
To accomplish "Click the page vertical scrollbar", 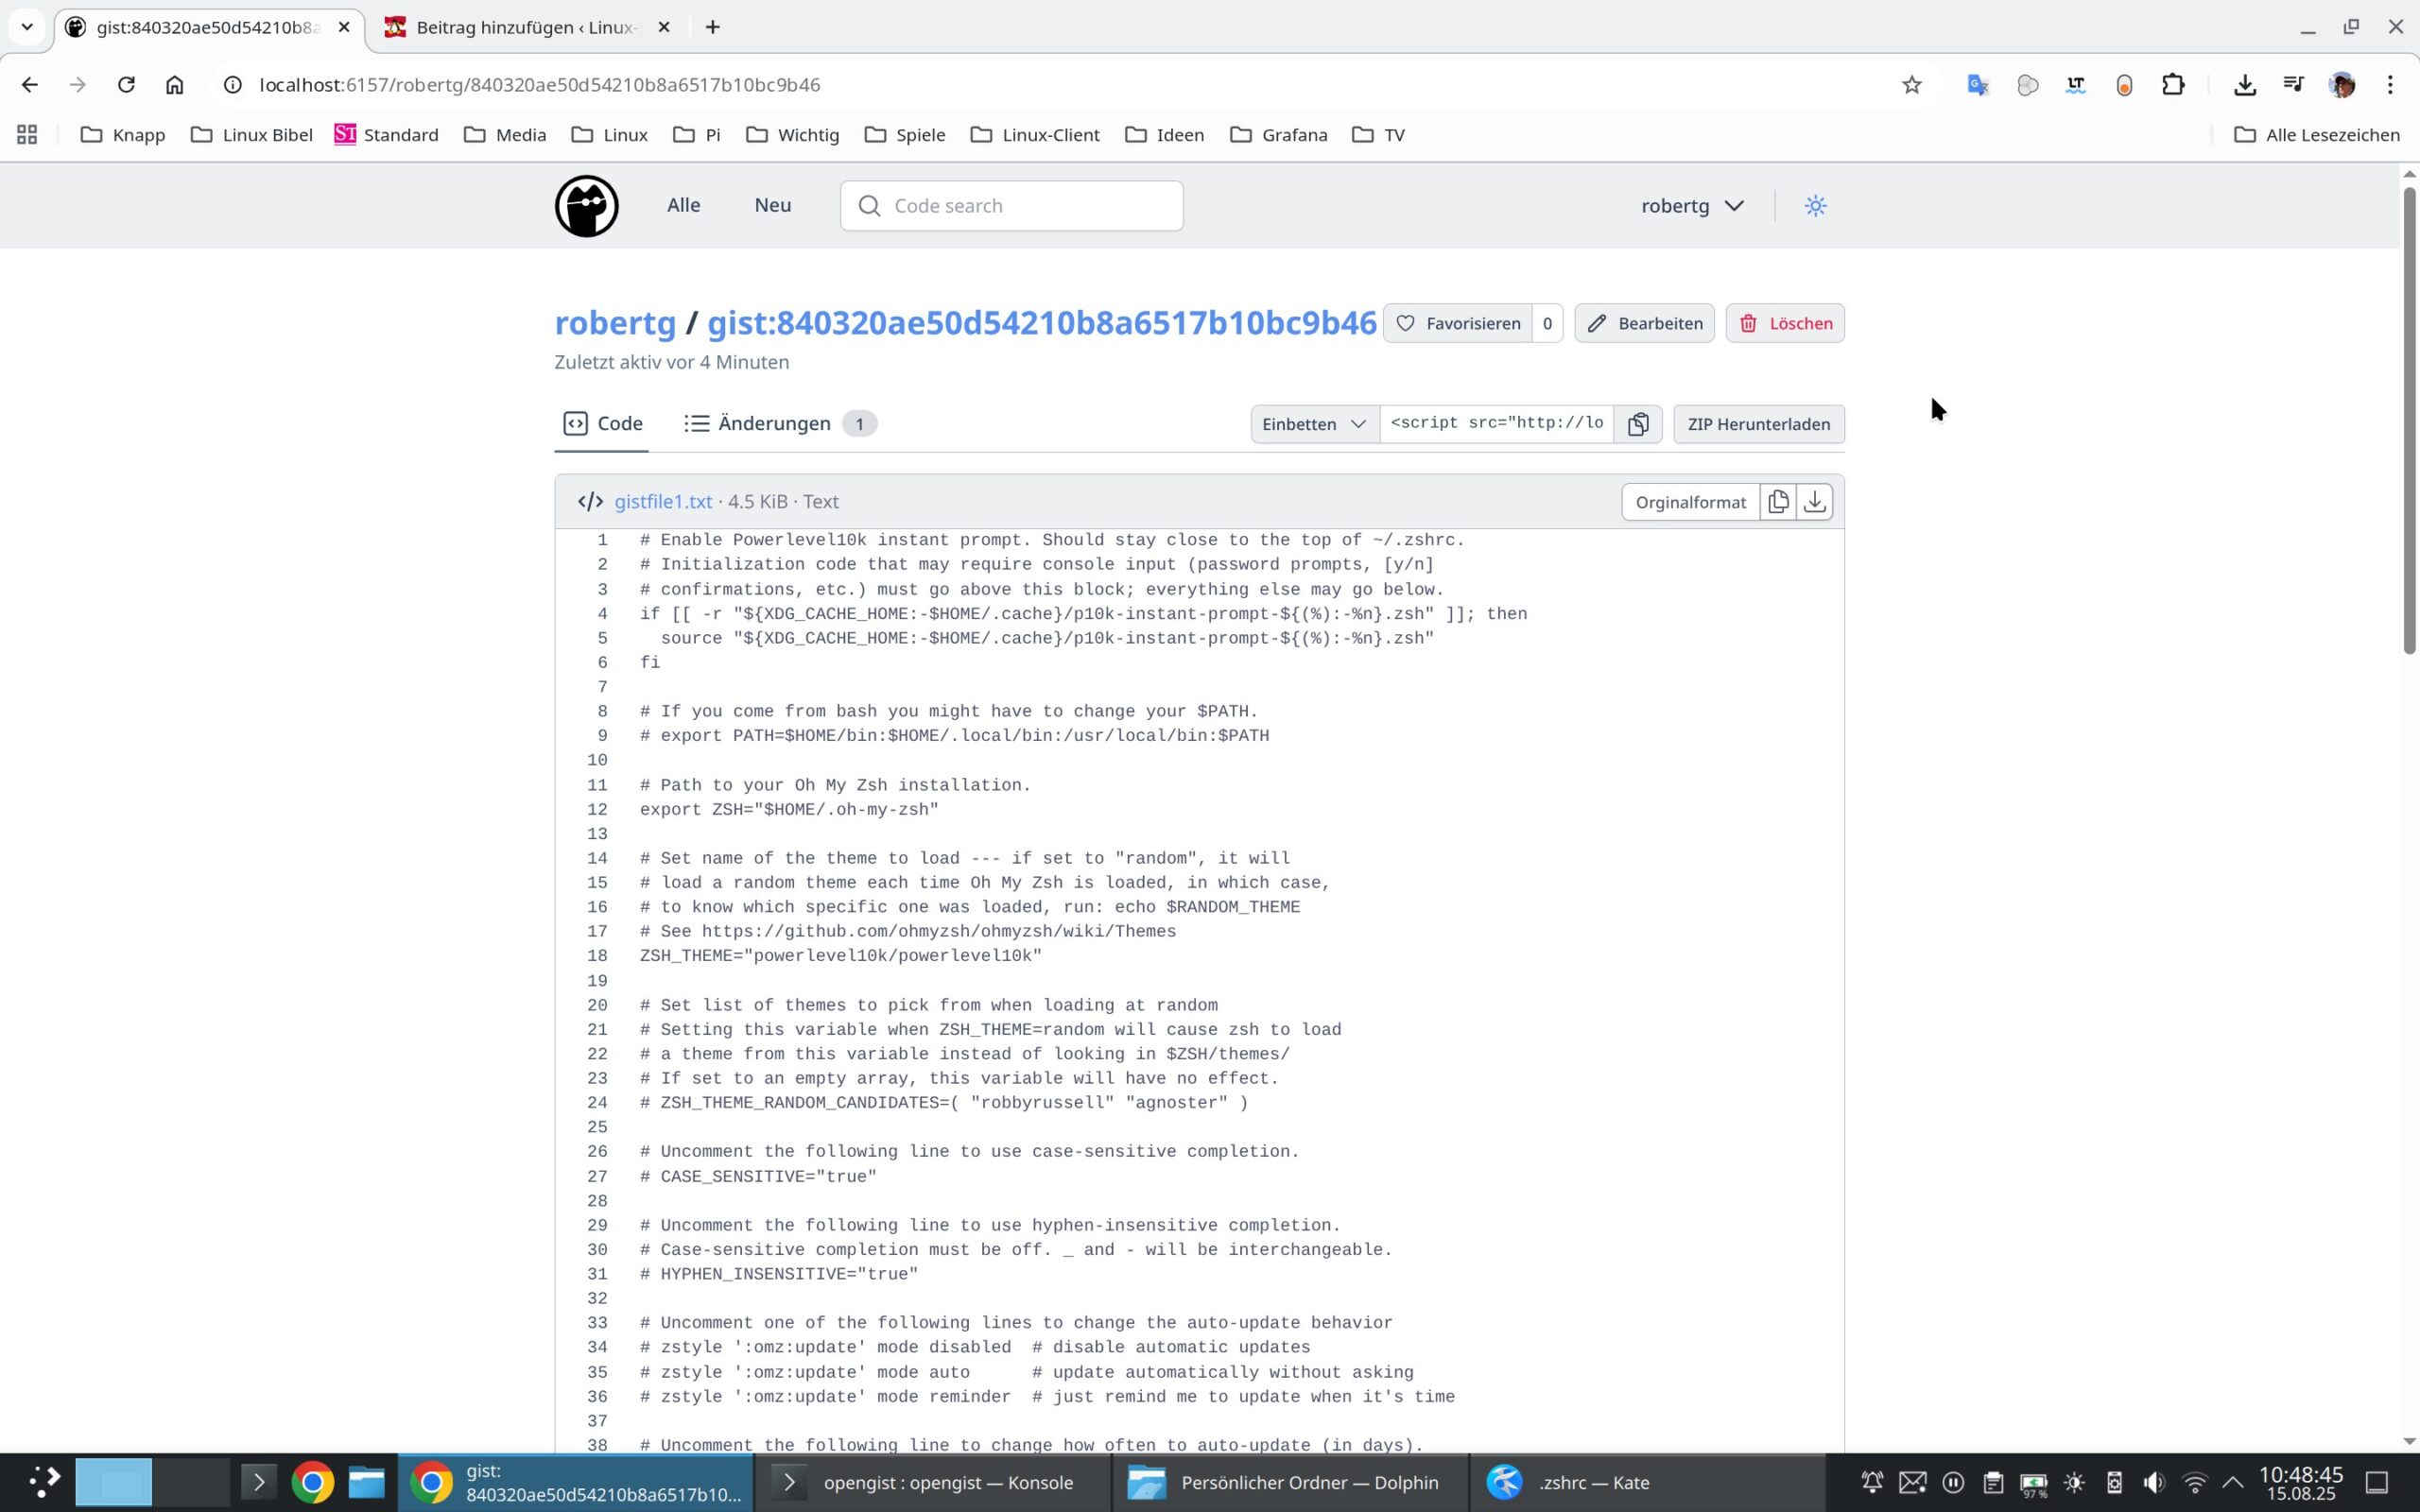I will [x=2409, y=420].
